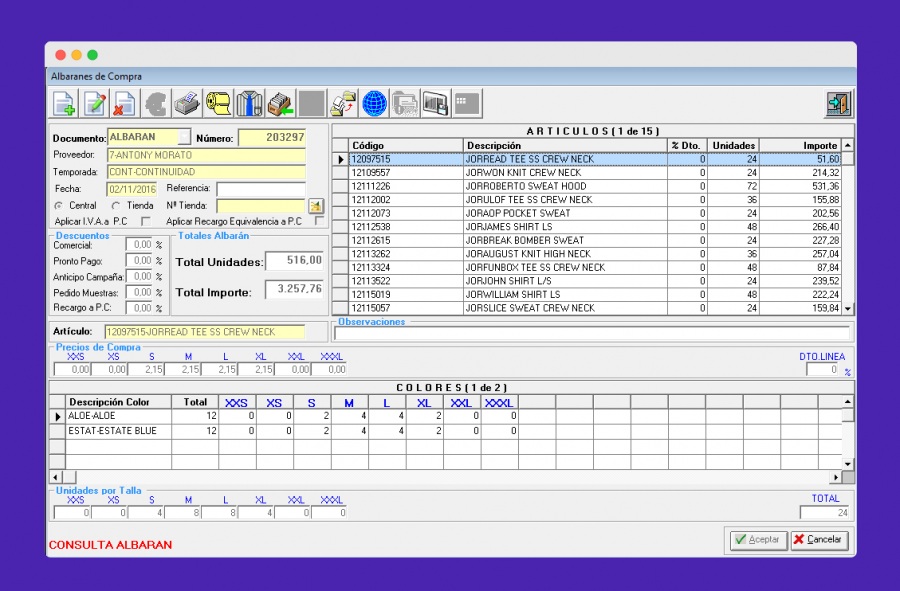Click the Número field showing 203297

[x=272, y=137]
